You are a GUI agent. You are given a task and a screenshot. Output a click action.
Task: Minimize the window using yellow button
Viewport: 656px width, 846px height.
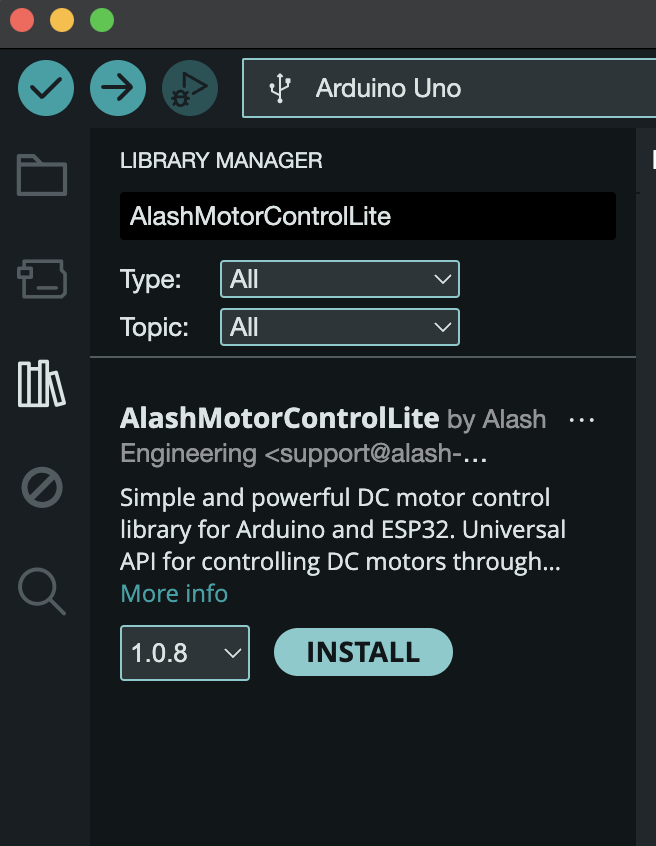(62, 20)
